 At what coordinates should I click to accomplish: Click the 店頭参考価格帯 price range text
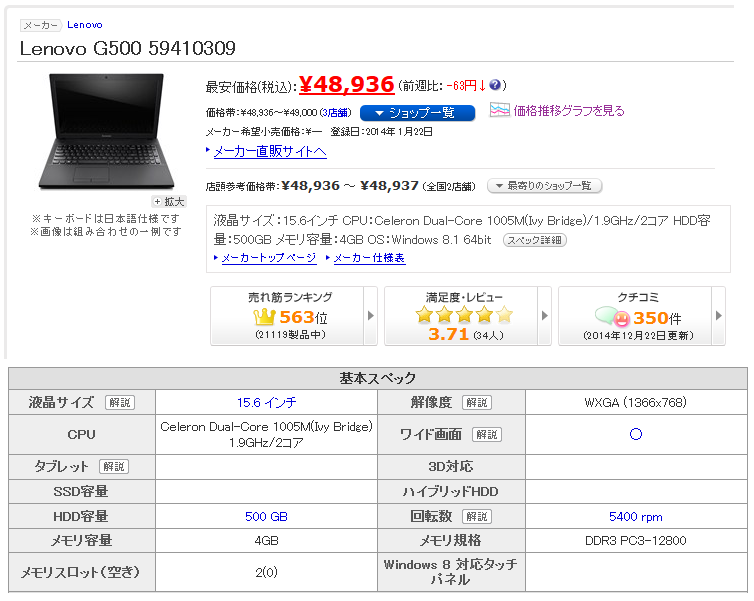click(x=340, y=186)
